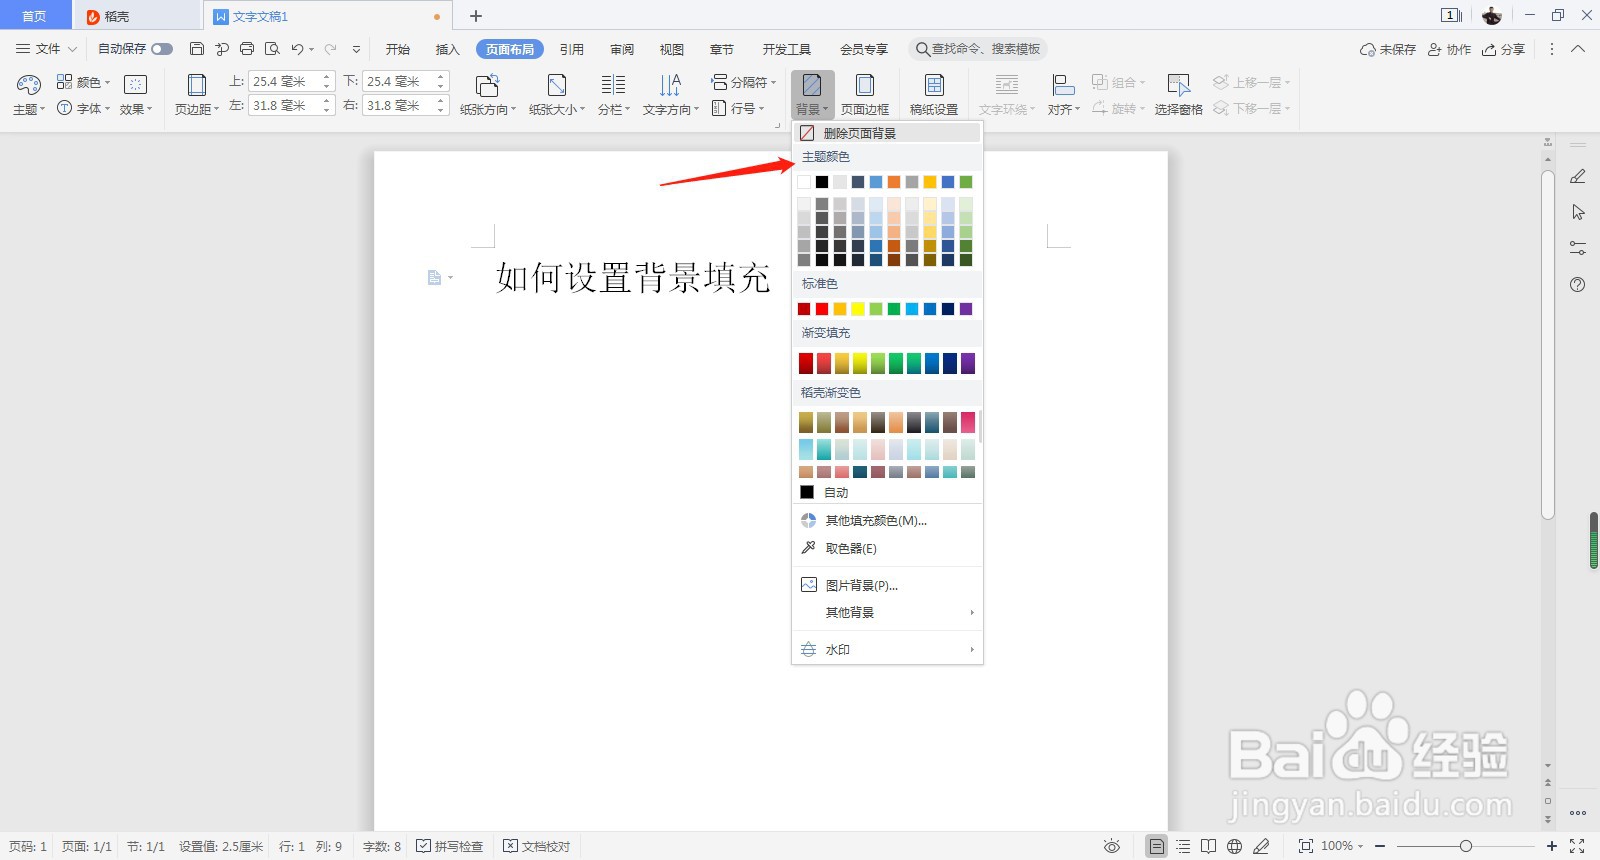
Task: Click the 稿纸设置 grid paper icon
Action: tap(934, 85)
